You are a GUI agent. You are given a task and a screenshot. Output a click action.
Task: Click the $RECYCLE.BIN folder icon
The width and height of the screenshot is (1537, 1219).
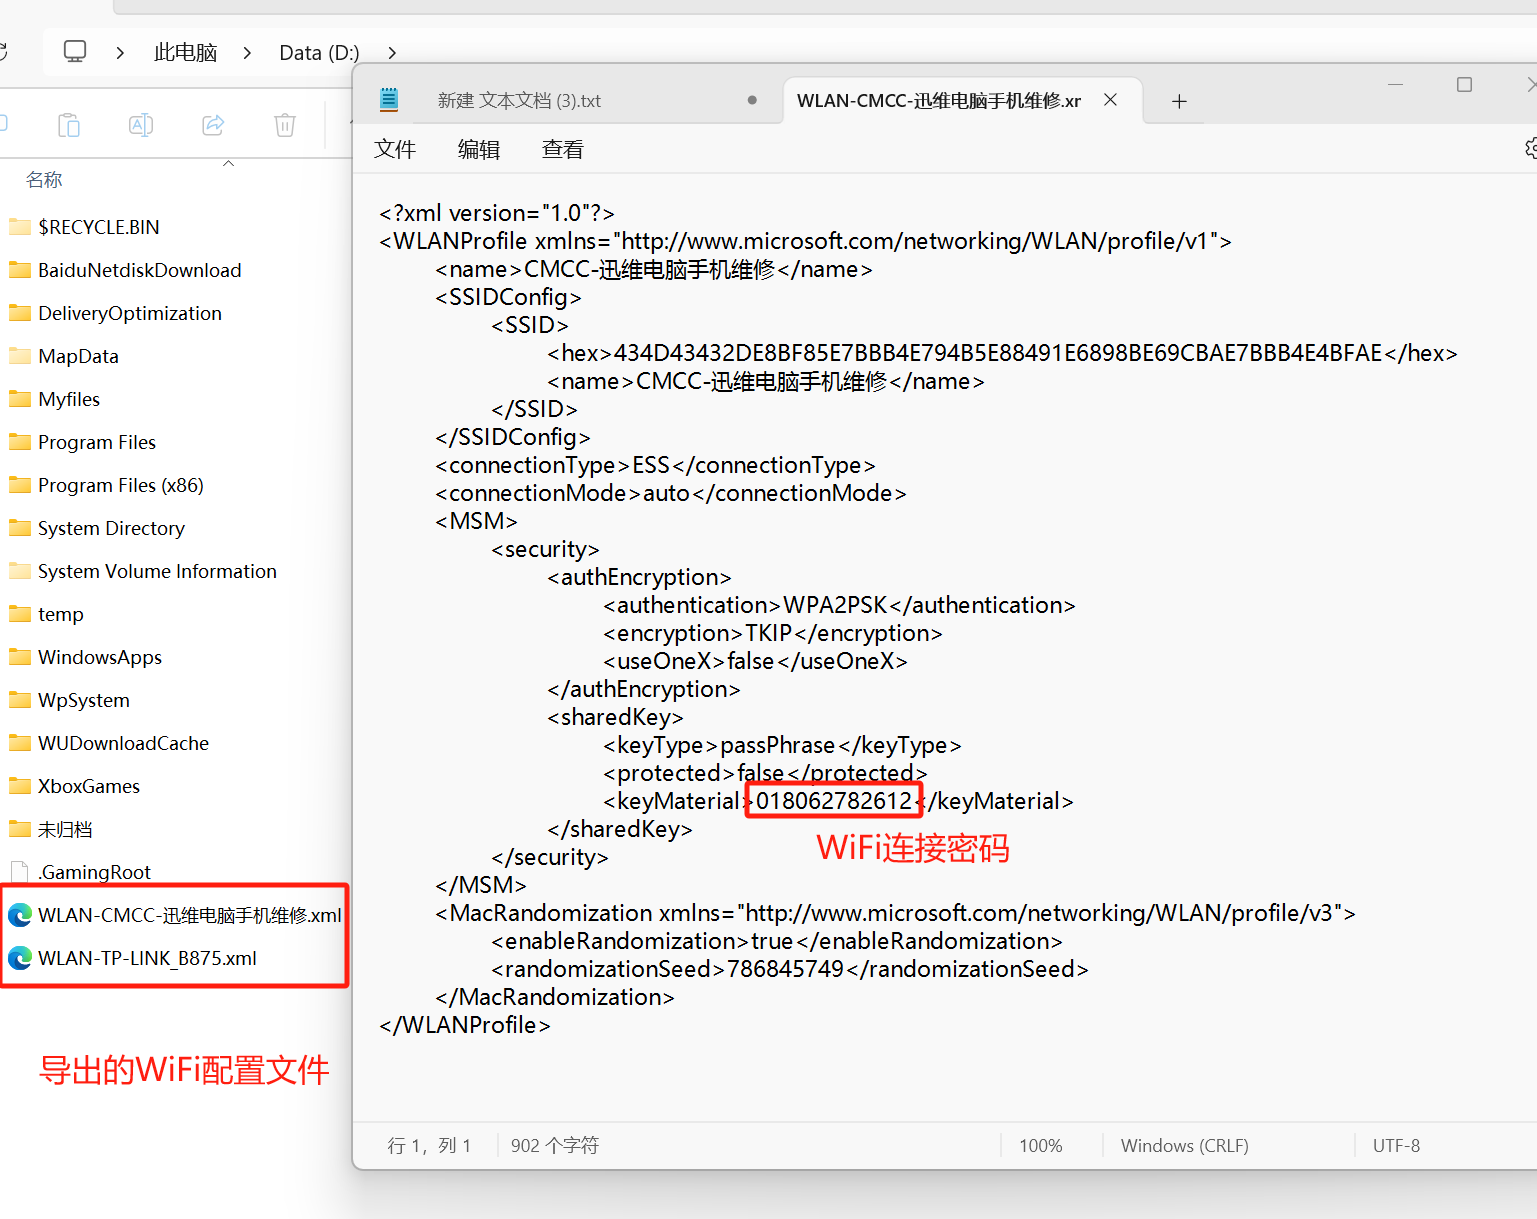20,227
